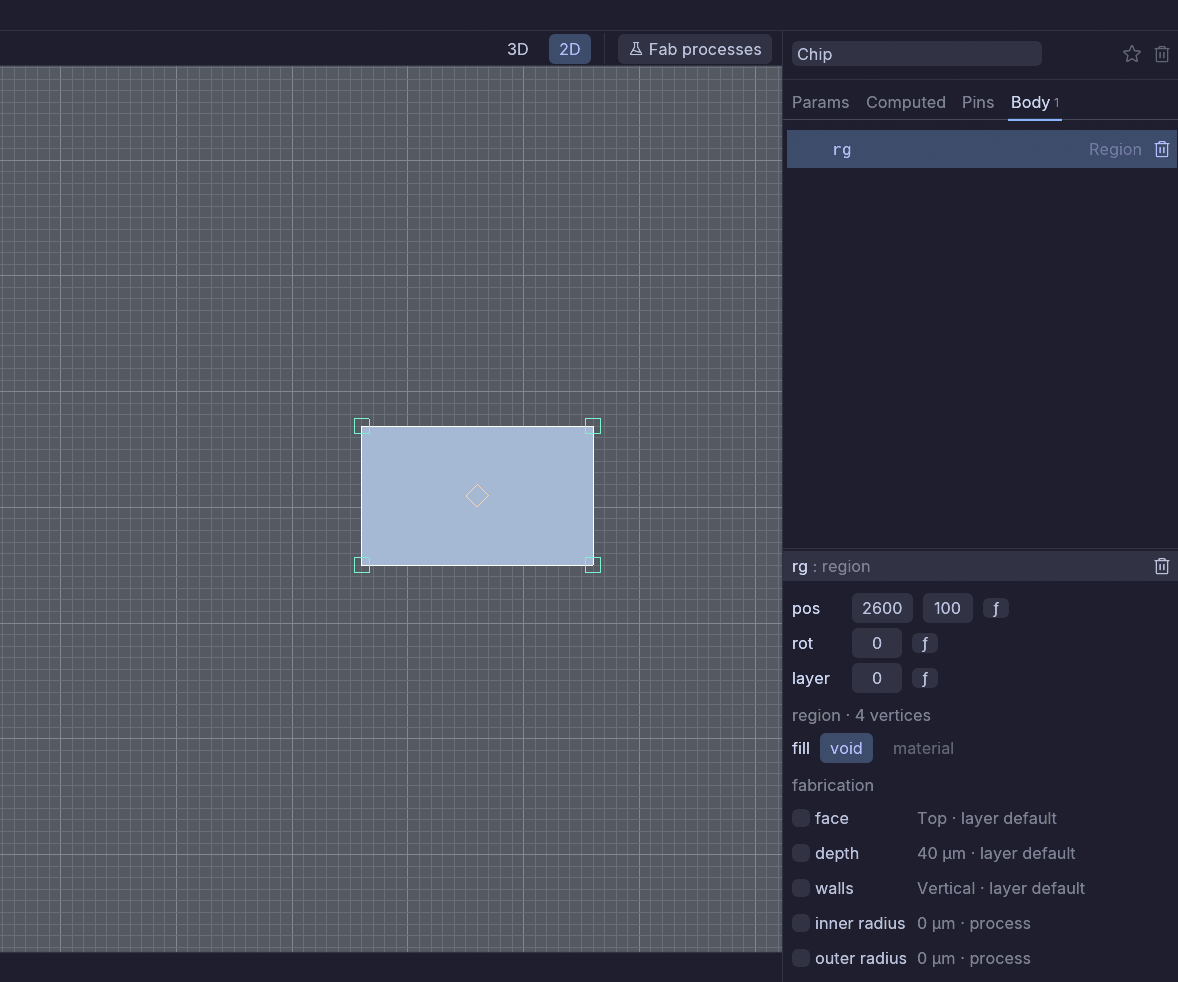Switch to 2D view
1178x982 pixels.
(x=569, y=50)
